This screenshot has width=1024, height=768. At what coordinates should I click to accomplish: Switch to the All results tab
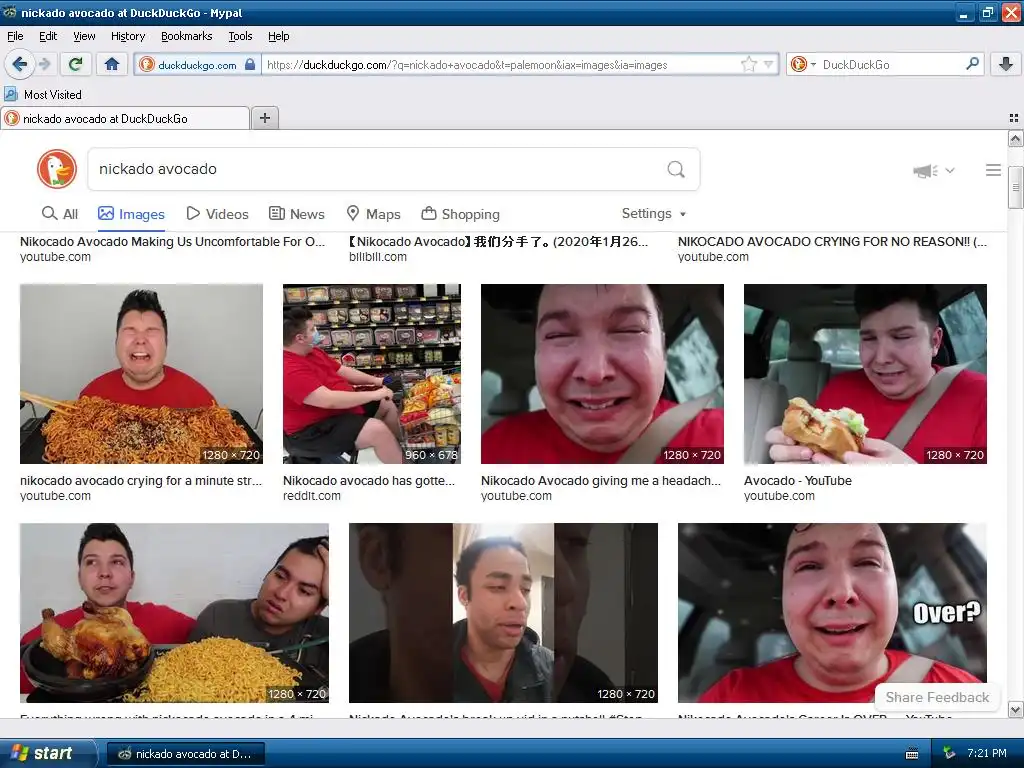click(x=59, y=214)
